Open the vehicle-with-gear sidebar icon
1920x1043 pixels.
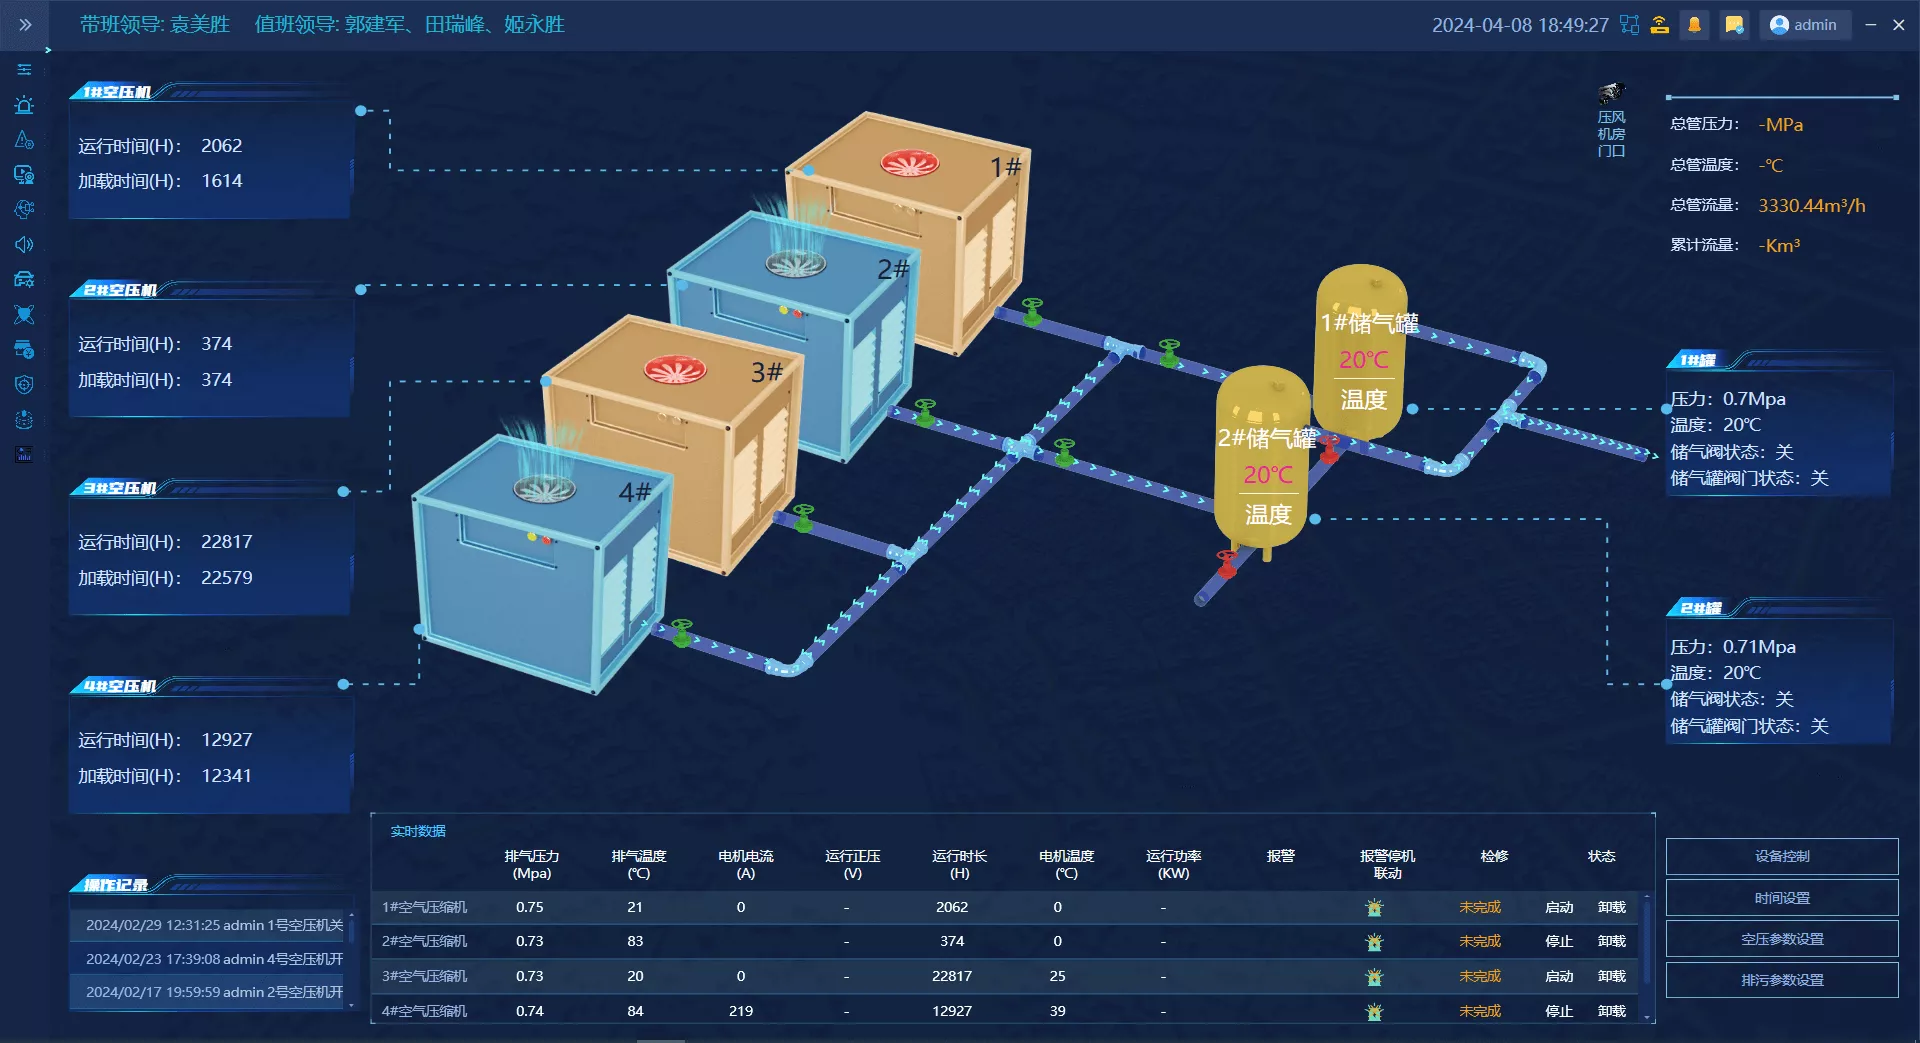click(24, 280)
